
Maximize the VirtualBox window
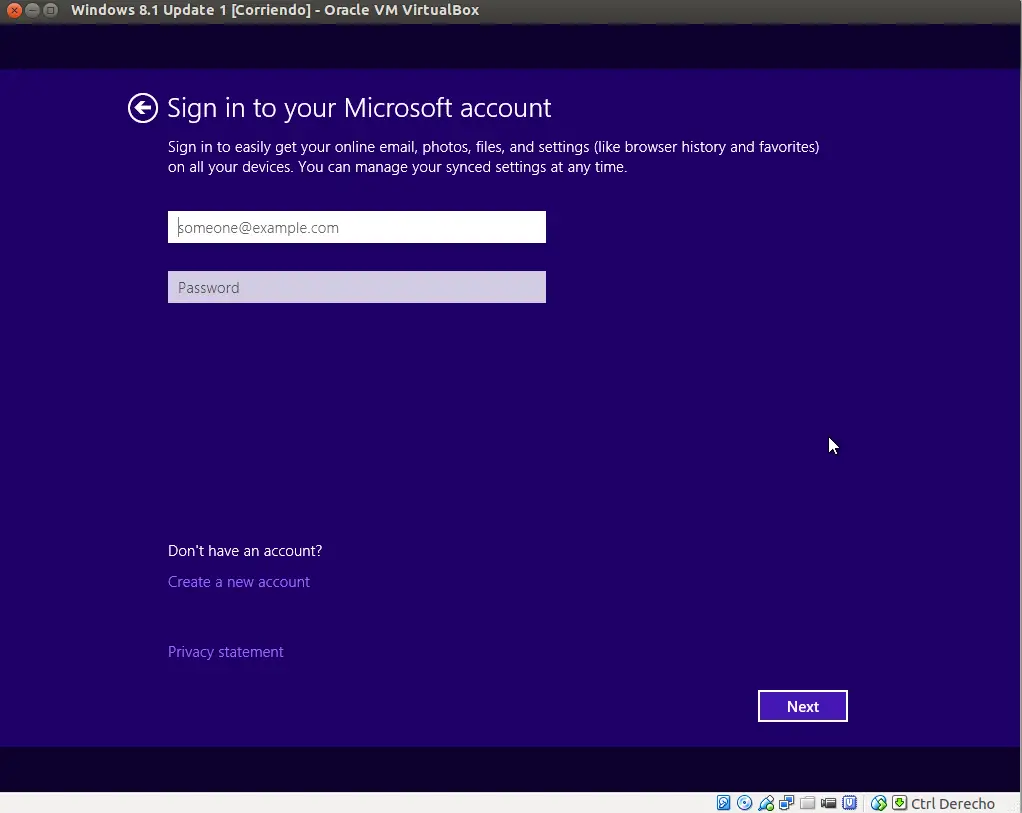pos(50,10)
